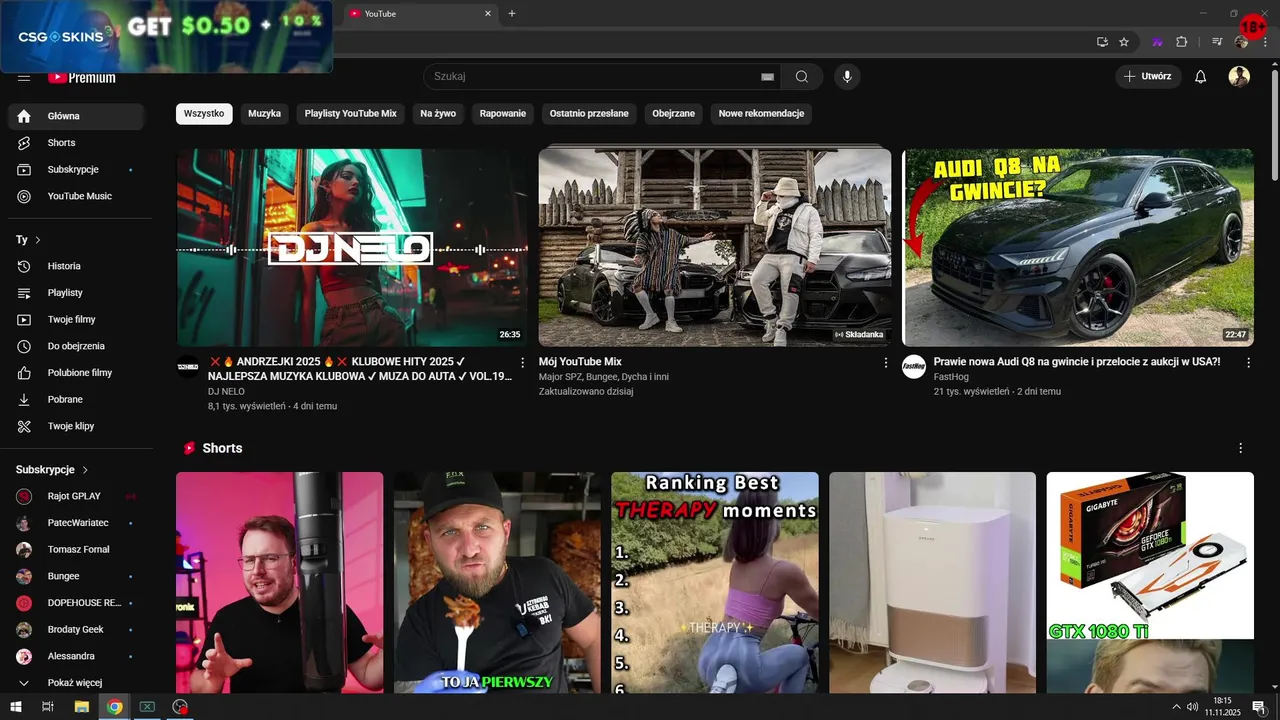The width and height of the screenshot is (1280, 720).
Task: Bookmark this page with the star icon
Action: 1124,42
